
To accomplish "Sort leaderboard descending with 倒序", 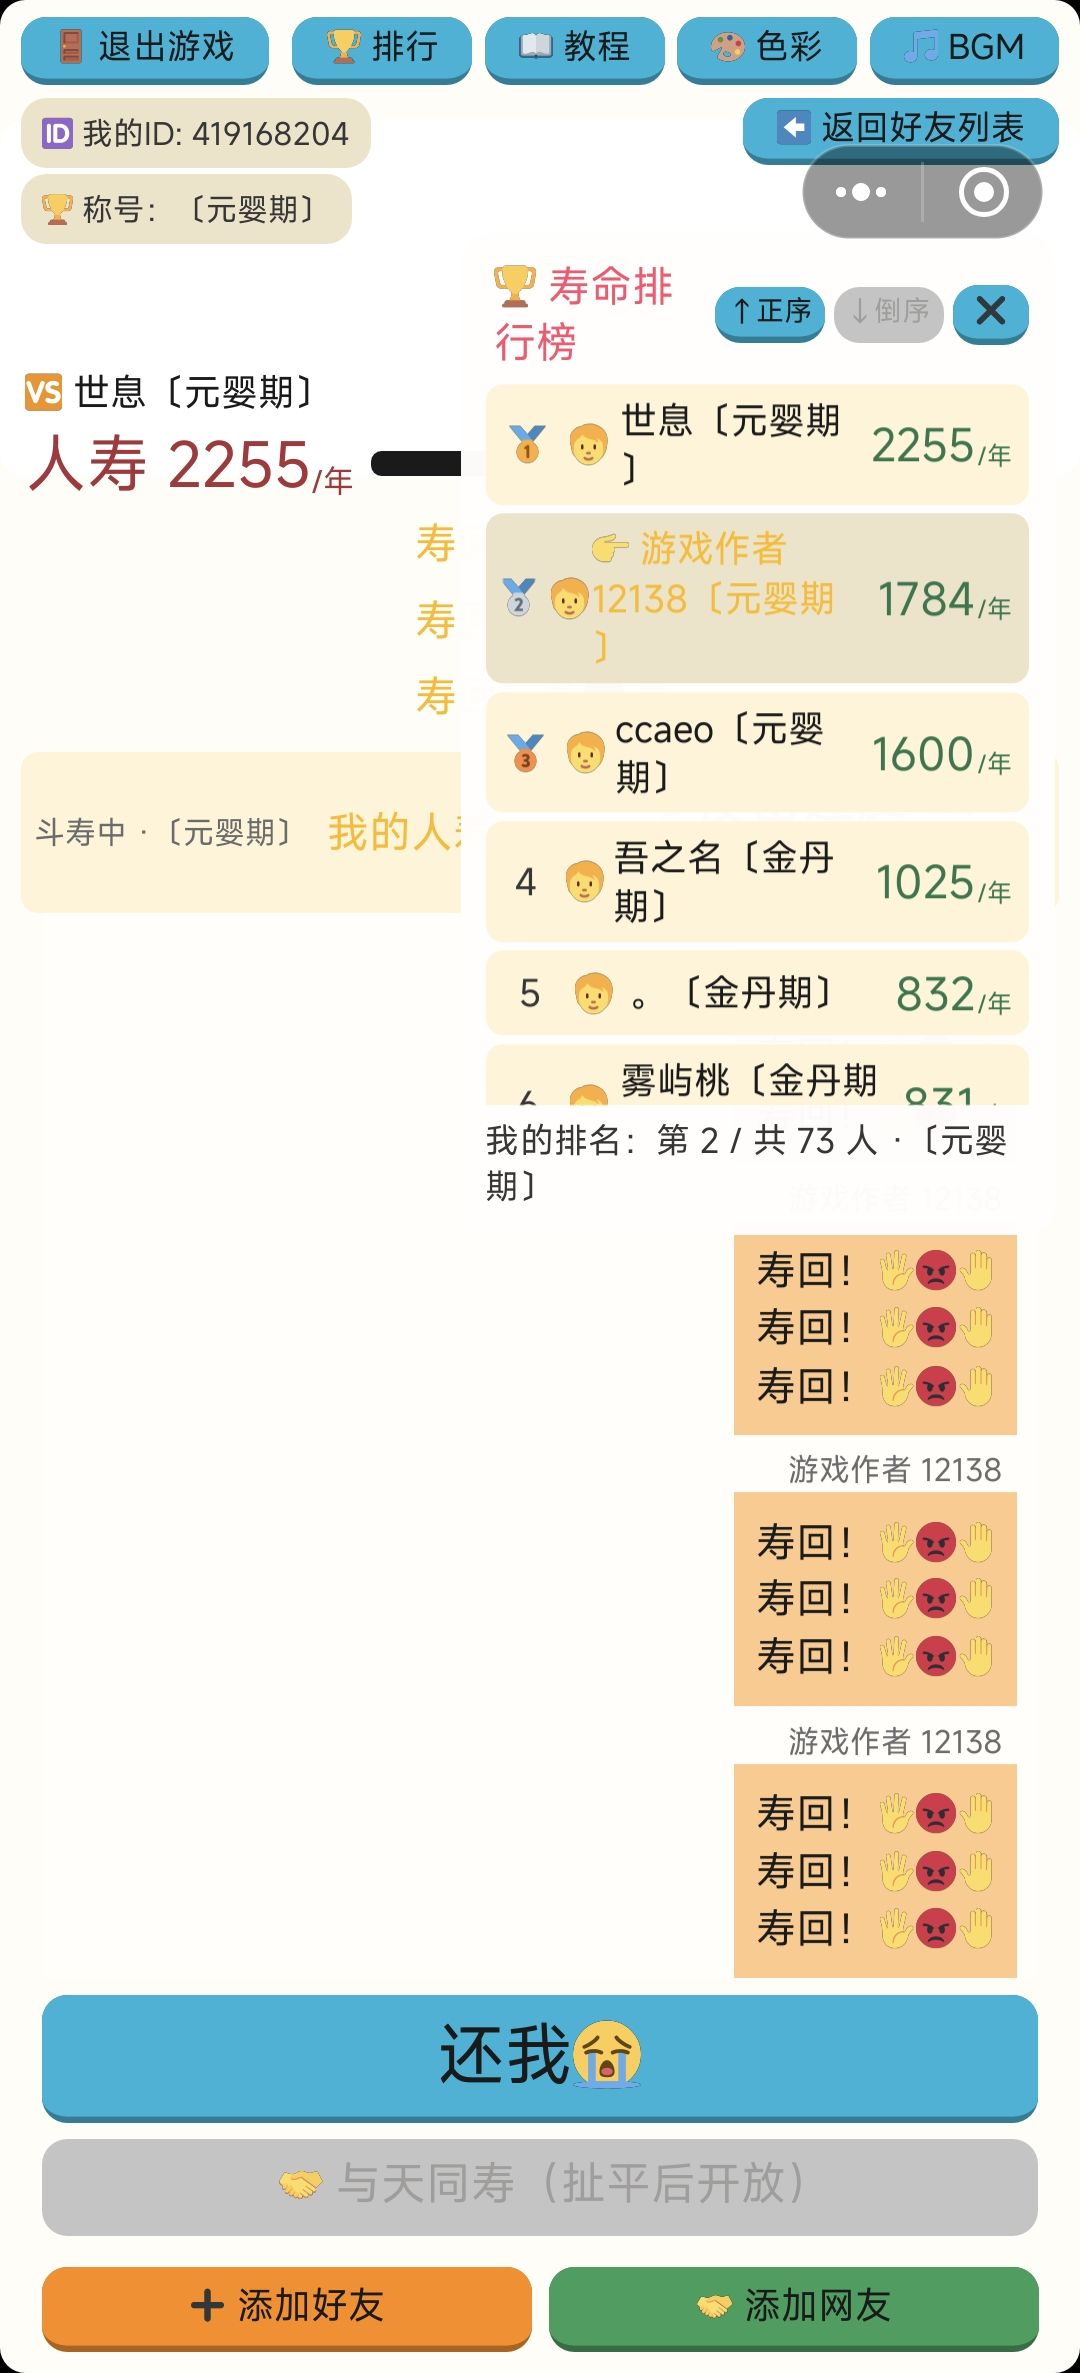I will 889,312.
